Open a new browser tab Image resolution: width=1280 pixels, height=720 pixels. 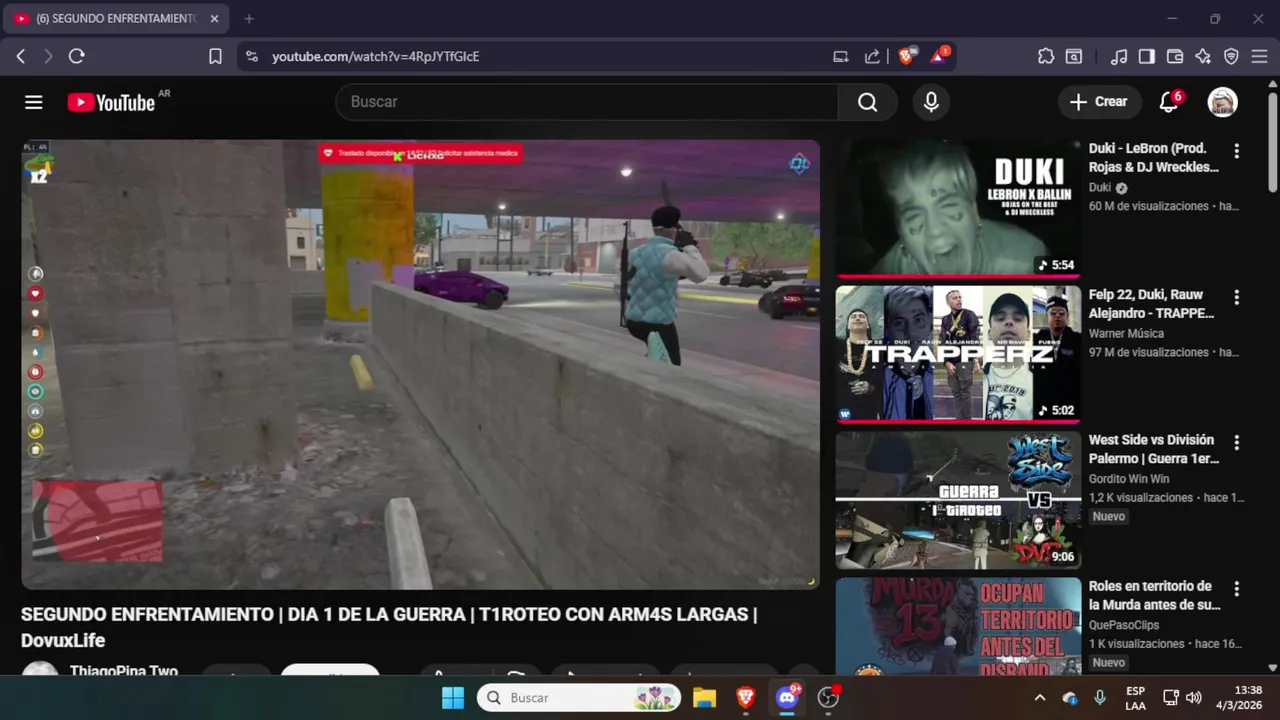[x=249, y=19]
